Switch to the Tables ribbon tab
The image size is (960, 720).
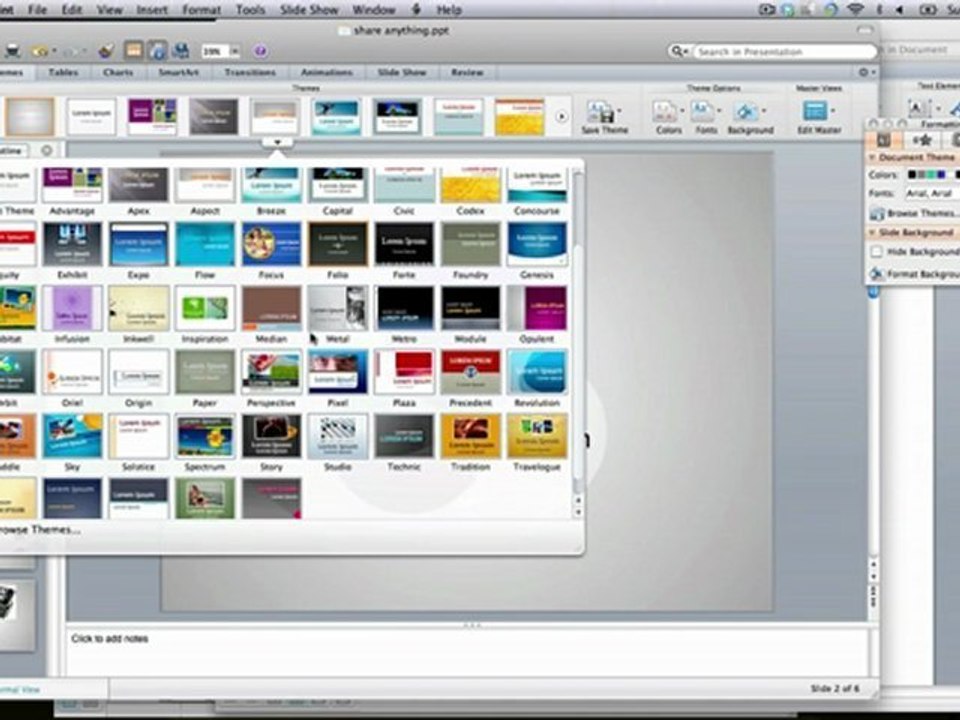point(63,72)
